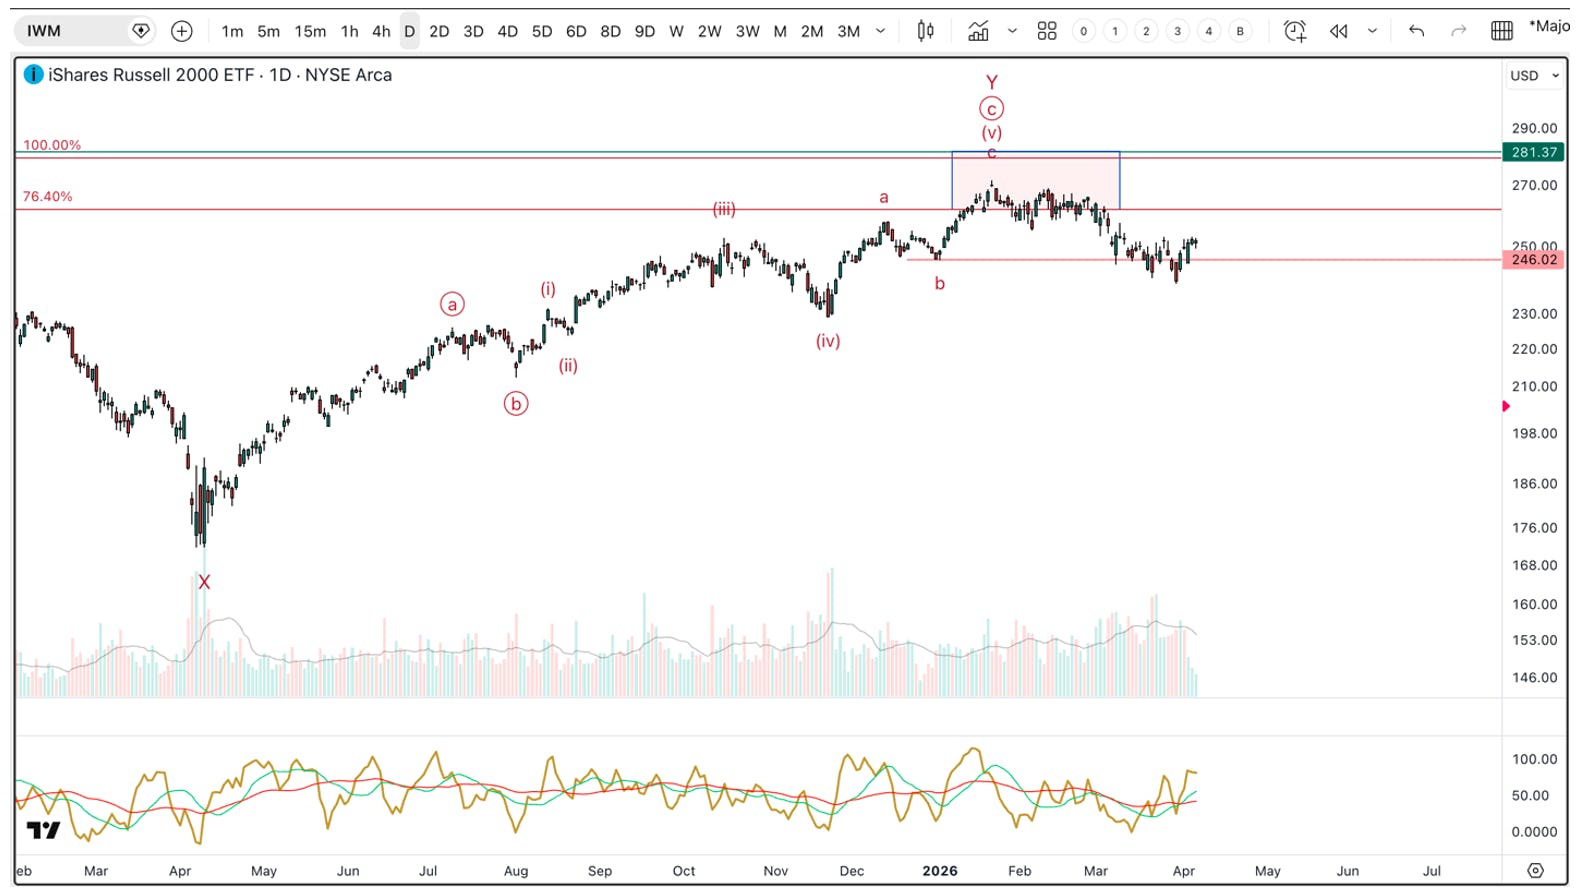
Task: Switch to the 2D timeframe
Action: (439, 31)
